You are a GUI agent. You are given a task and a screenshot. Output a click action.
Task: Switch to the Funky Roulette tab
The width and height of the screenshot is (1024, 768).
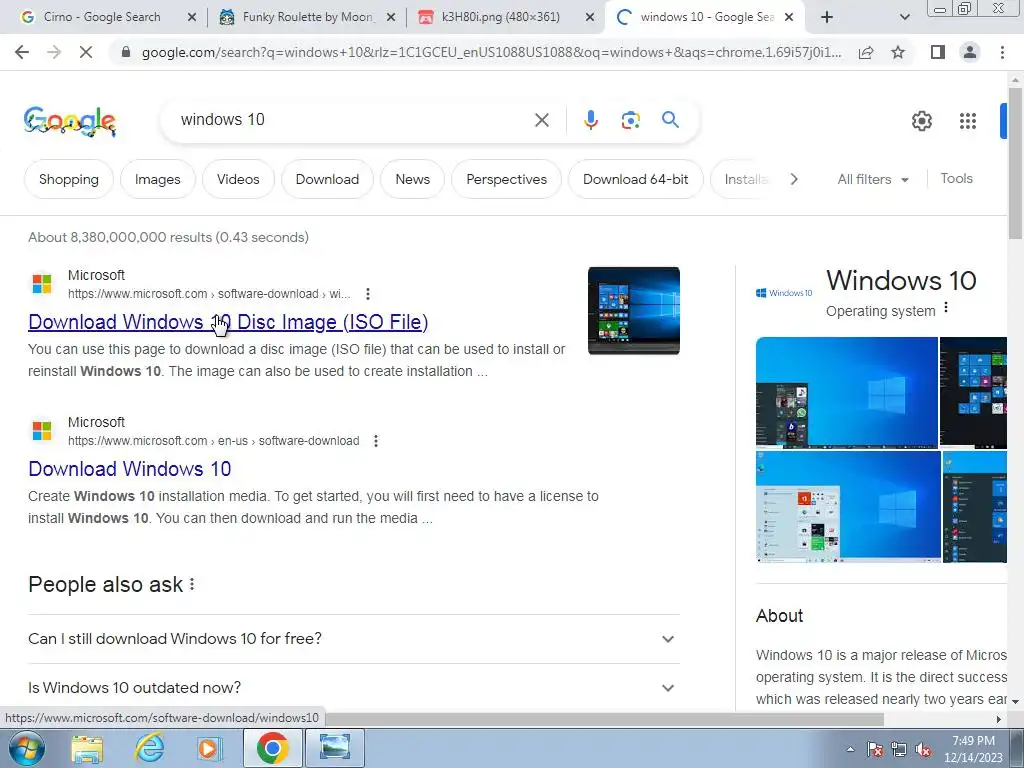coord(308,17)
